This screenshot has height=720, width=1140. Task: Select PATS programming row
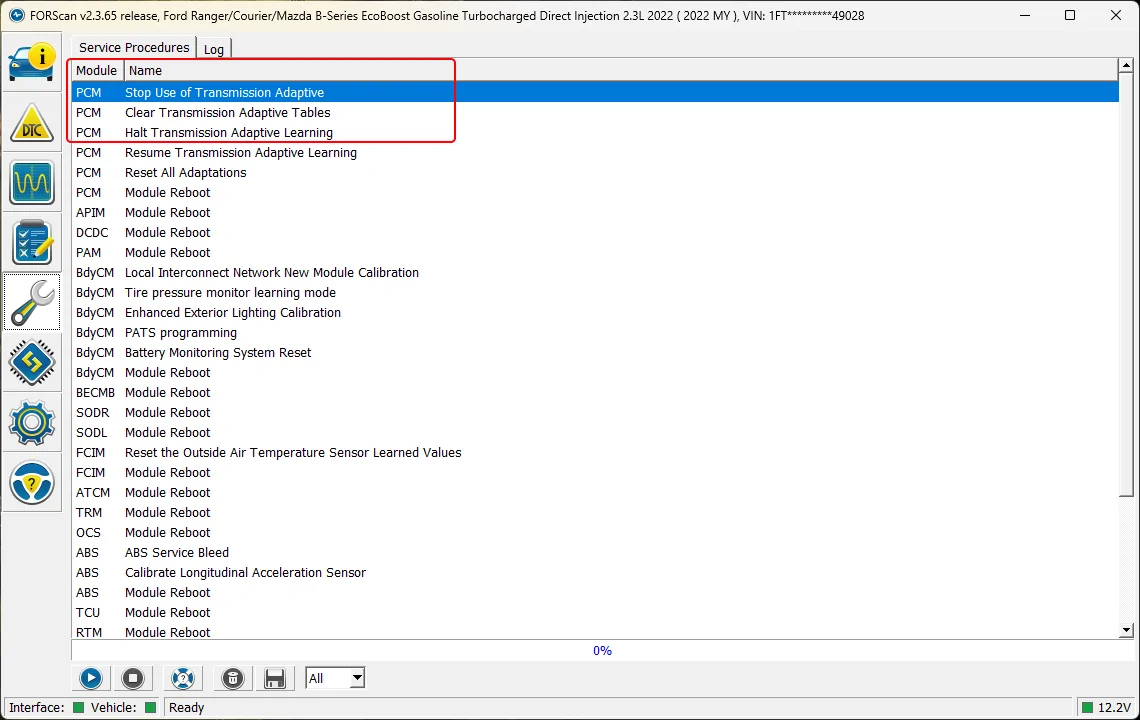pyautogui.click(x=595, y=332)
